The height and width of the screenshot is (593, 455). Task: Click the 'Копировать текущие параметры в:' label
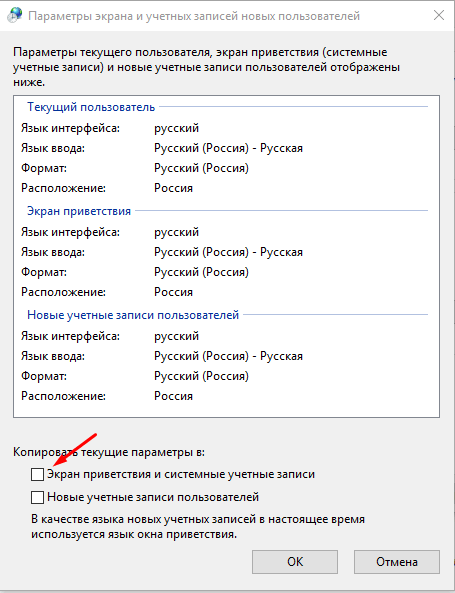coord(109,452)
